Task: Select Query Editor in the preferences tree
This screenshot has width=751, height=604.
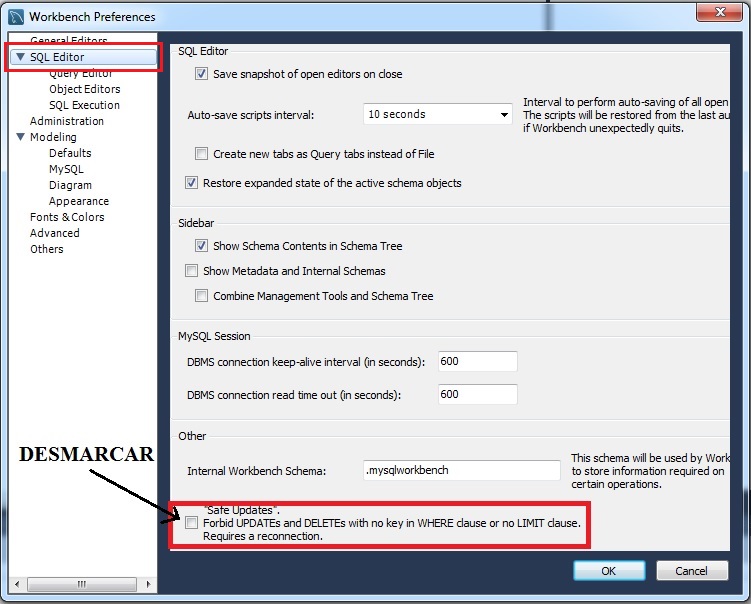Action: [x=80, y=74]
